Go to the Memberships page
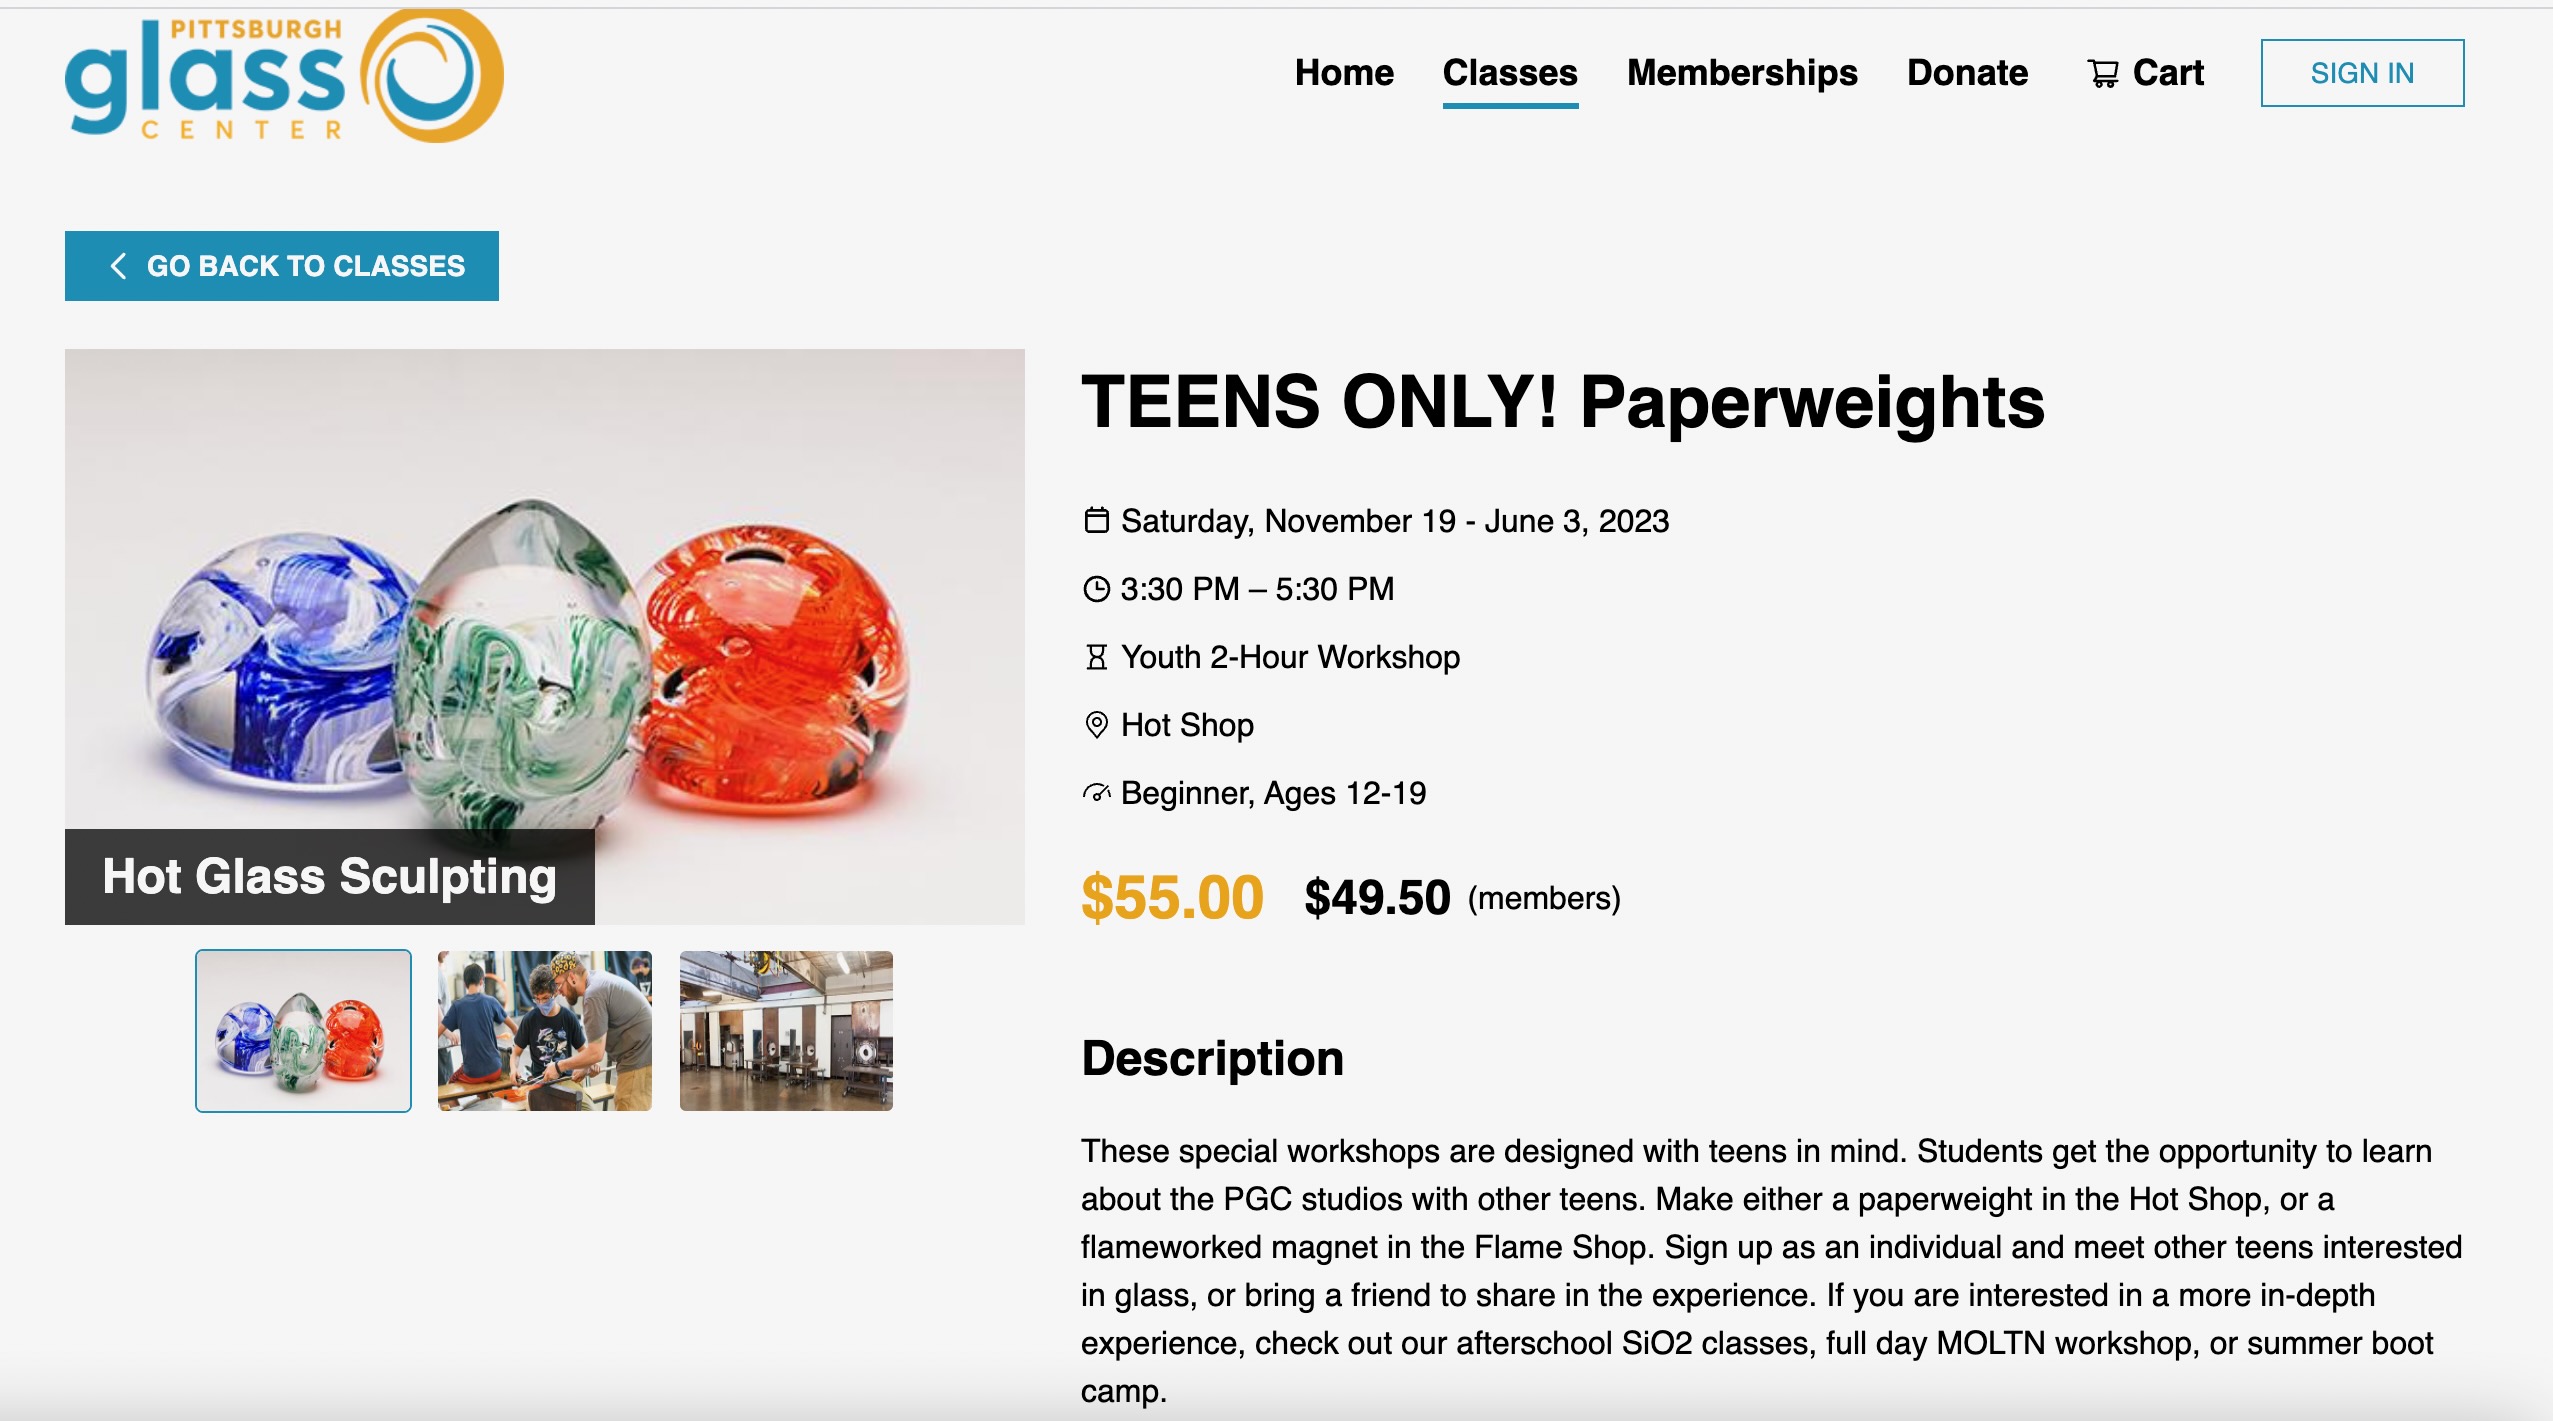The image size is (2553, 1421). coord(1741,73)
